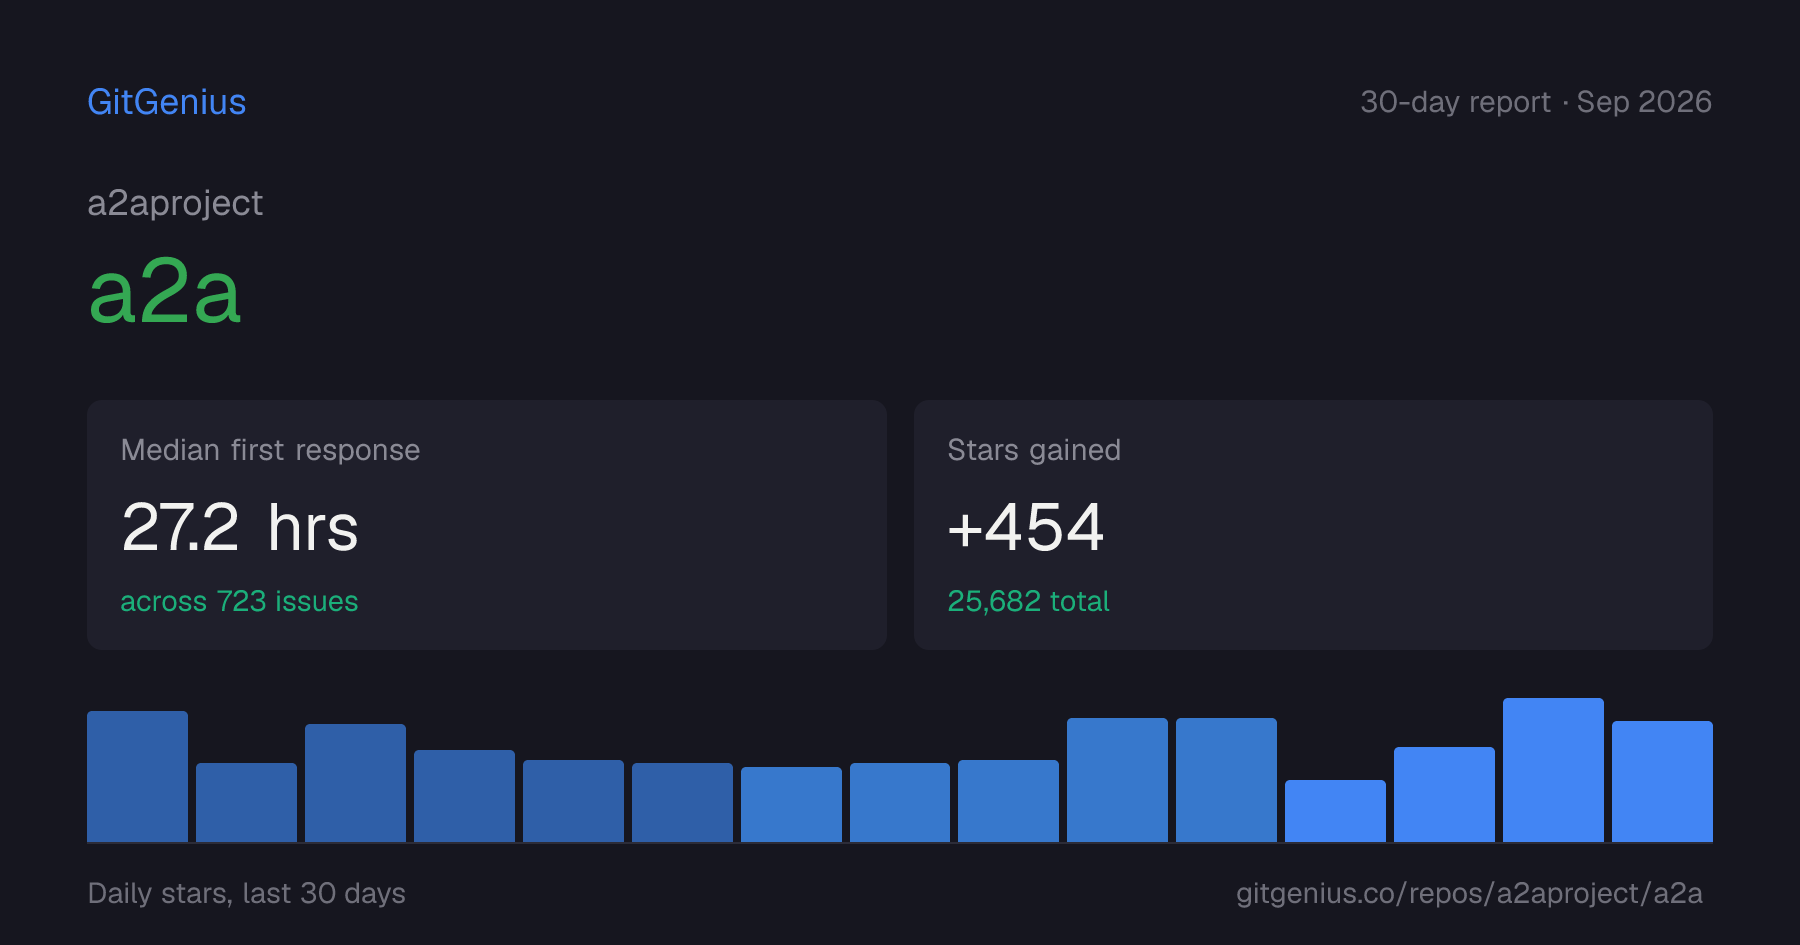Select the tallest bar near chart end
Image resolution: width=1800 pixels, height=945 pixels.
(x=1553, y=770)
